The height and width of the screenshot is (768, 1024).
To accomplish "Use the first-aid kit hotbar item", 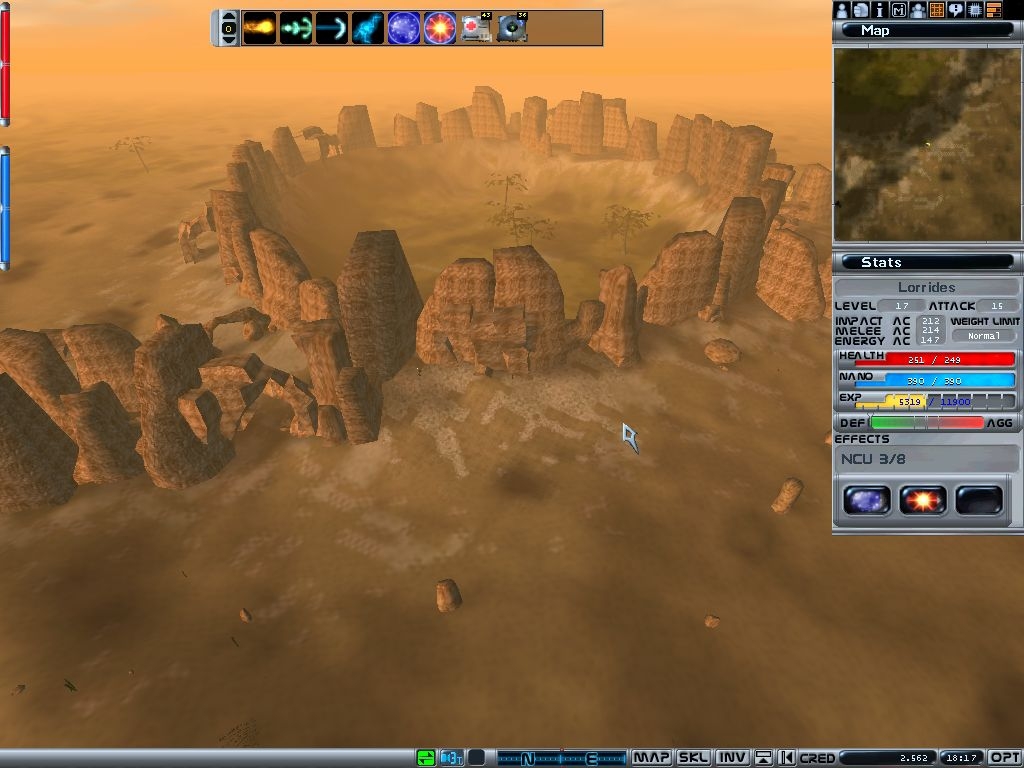I will pyautogui.click(x=476, y=27).
